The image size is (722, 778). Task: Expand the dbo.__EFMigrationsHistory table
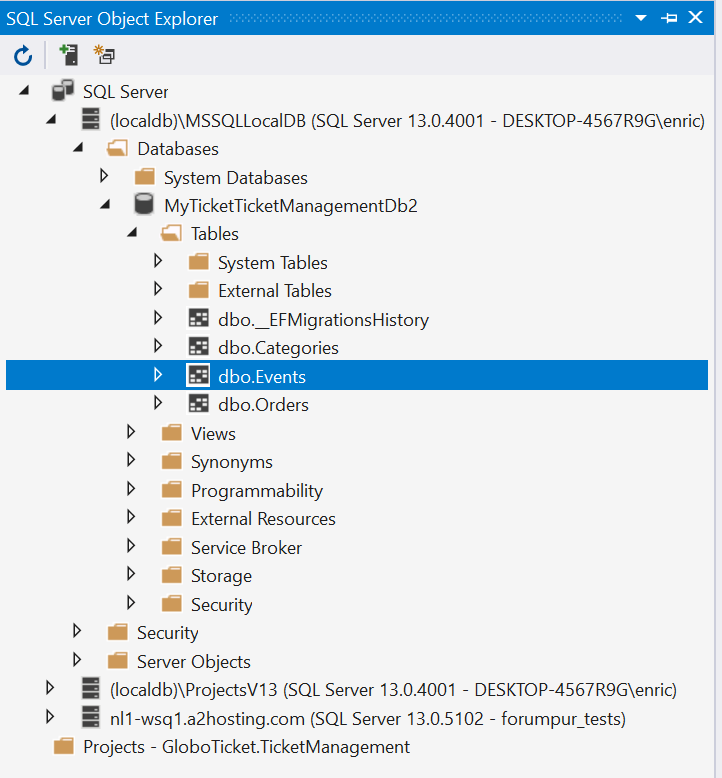coord(158,318)
